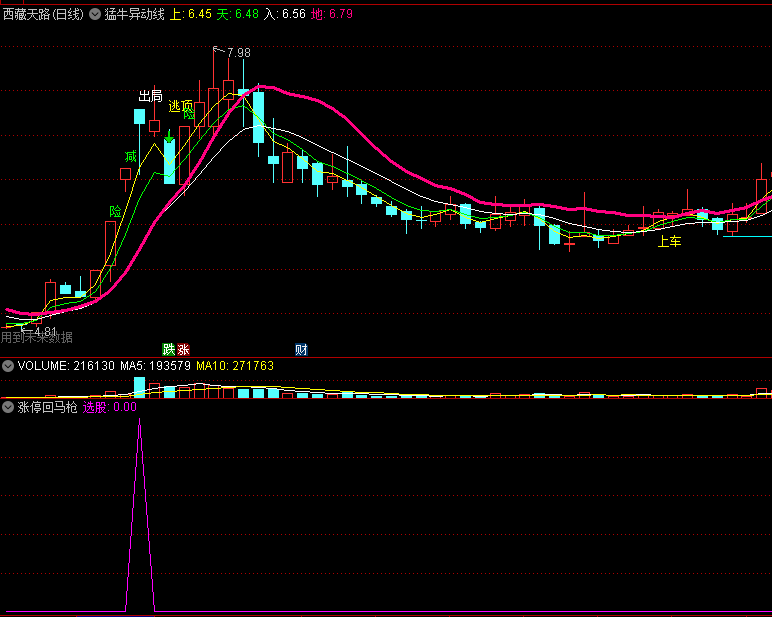Click the MA5: 193579 readout
This screenshot has width=772, height=617.
pyautogui.click(x=156, y=366)
